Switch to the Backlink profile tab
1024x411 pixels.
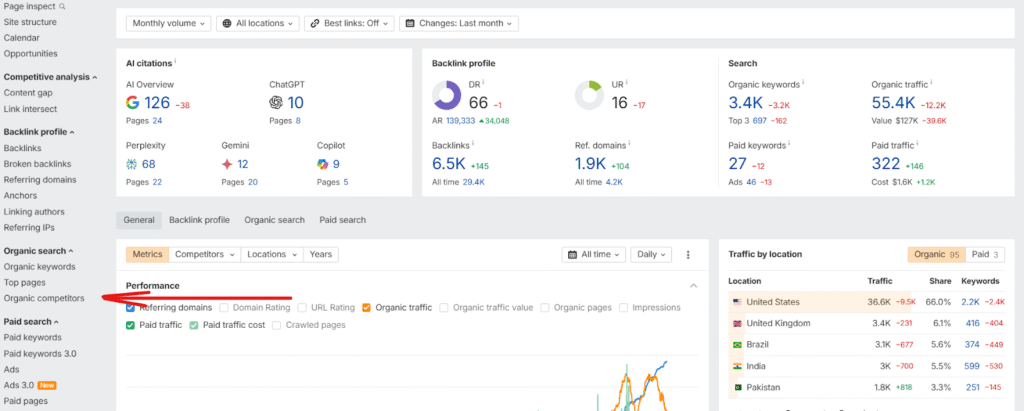click(199, 220)
